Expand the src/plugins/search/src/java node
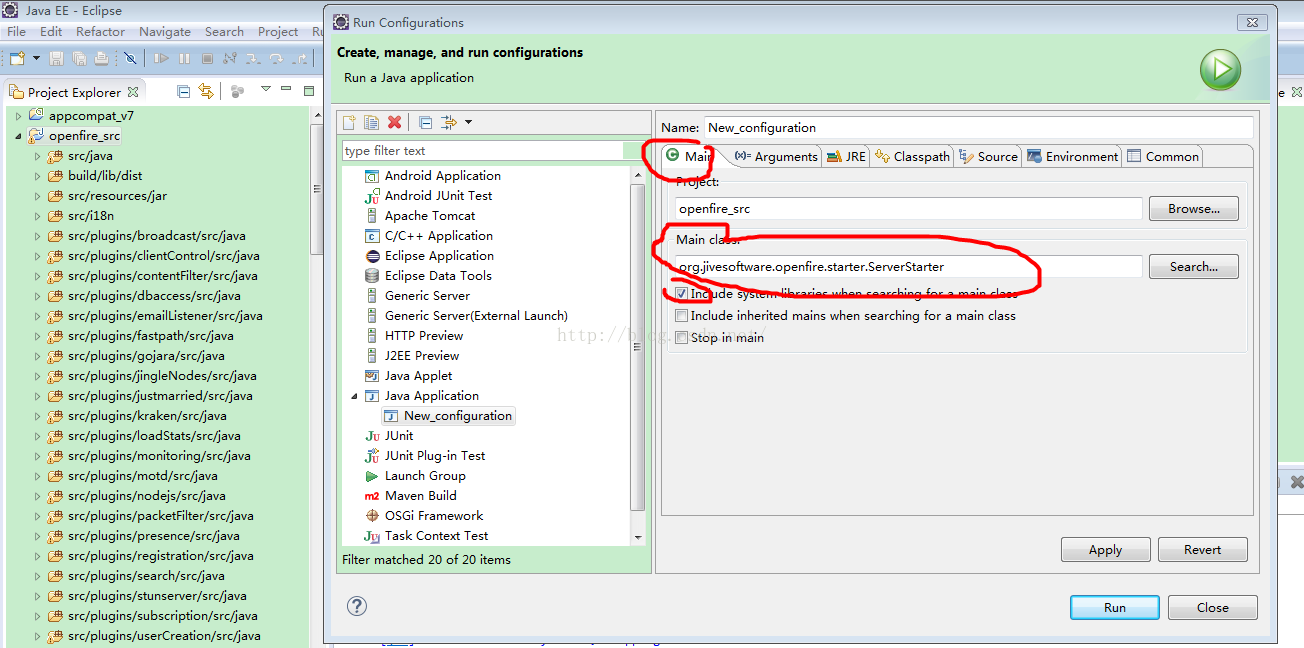The image size is (1304, 648). point(38,576)
